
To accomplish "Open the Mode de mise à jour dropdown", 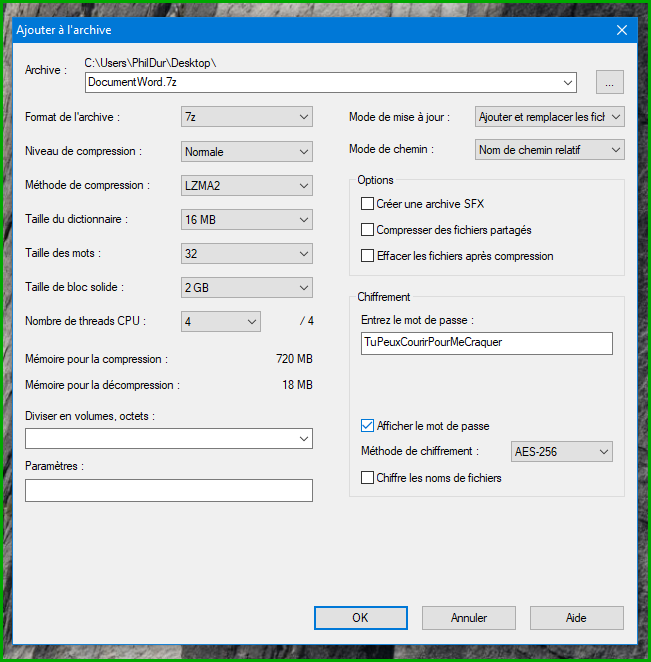I will click(550, 117).
